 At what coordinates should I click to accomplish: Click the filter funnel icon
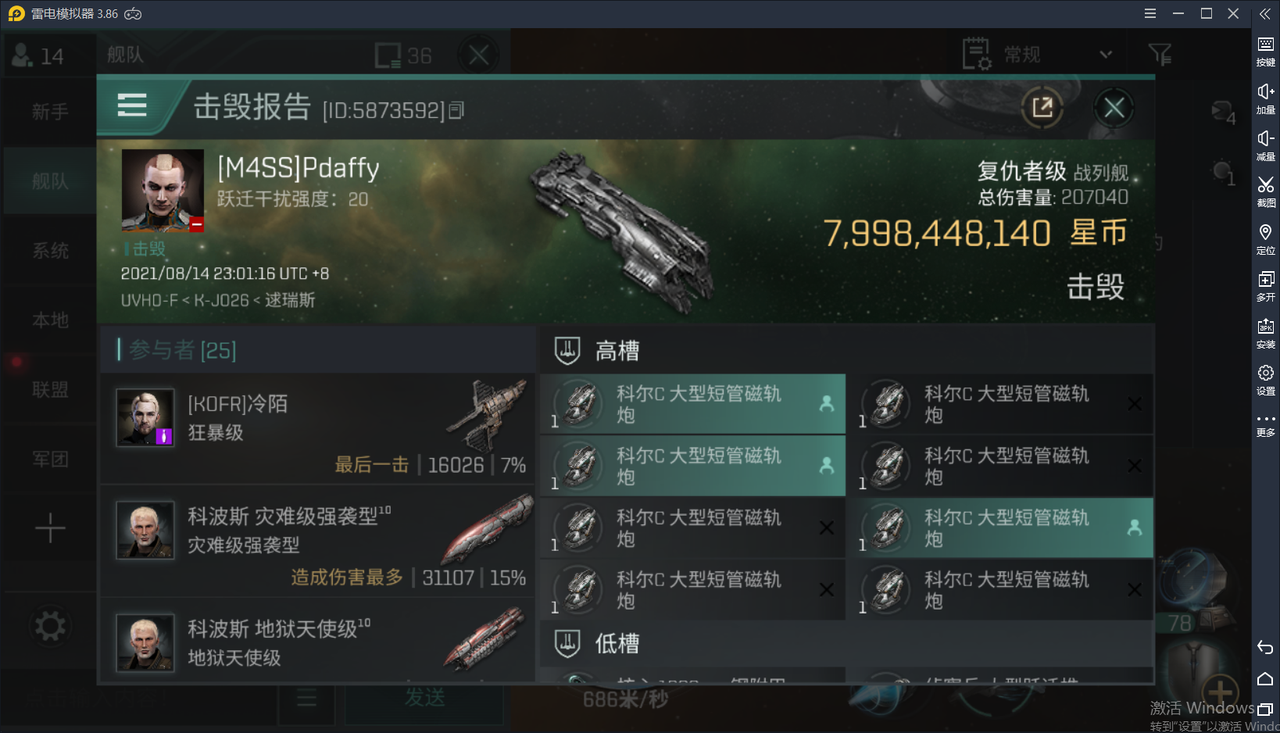tap(1160, 54)
